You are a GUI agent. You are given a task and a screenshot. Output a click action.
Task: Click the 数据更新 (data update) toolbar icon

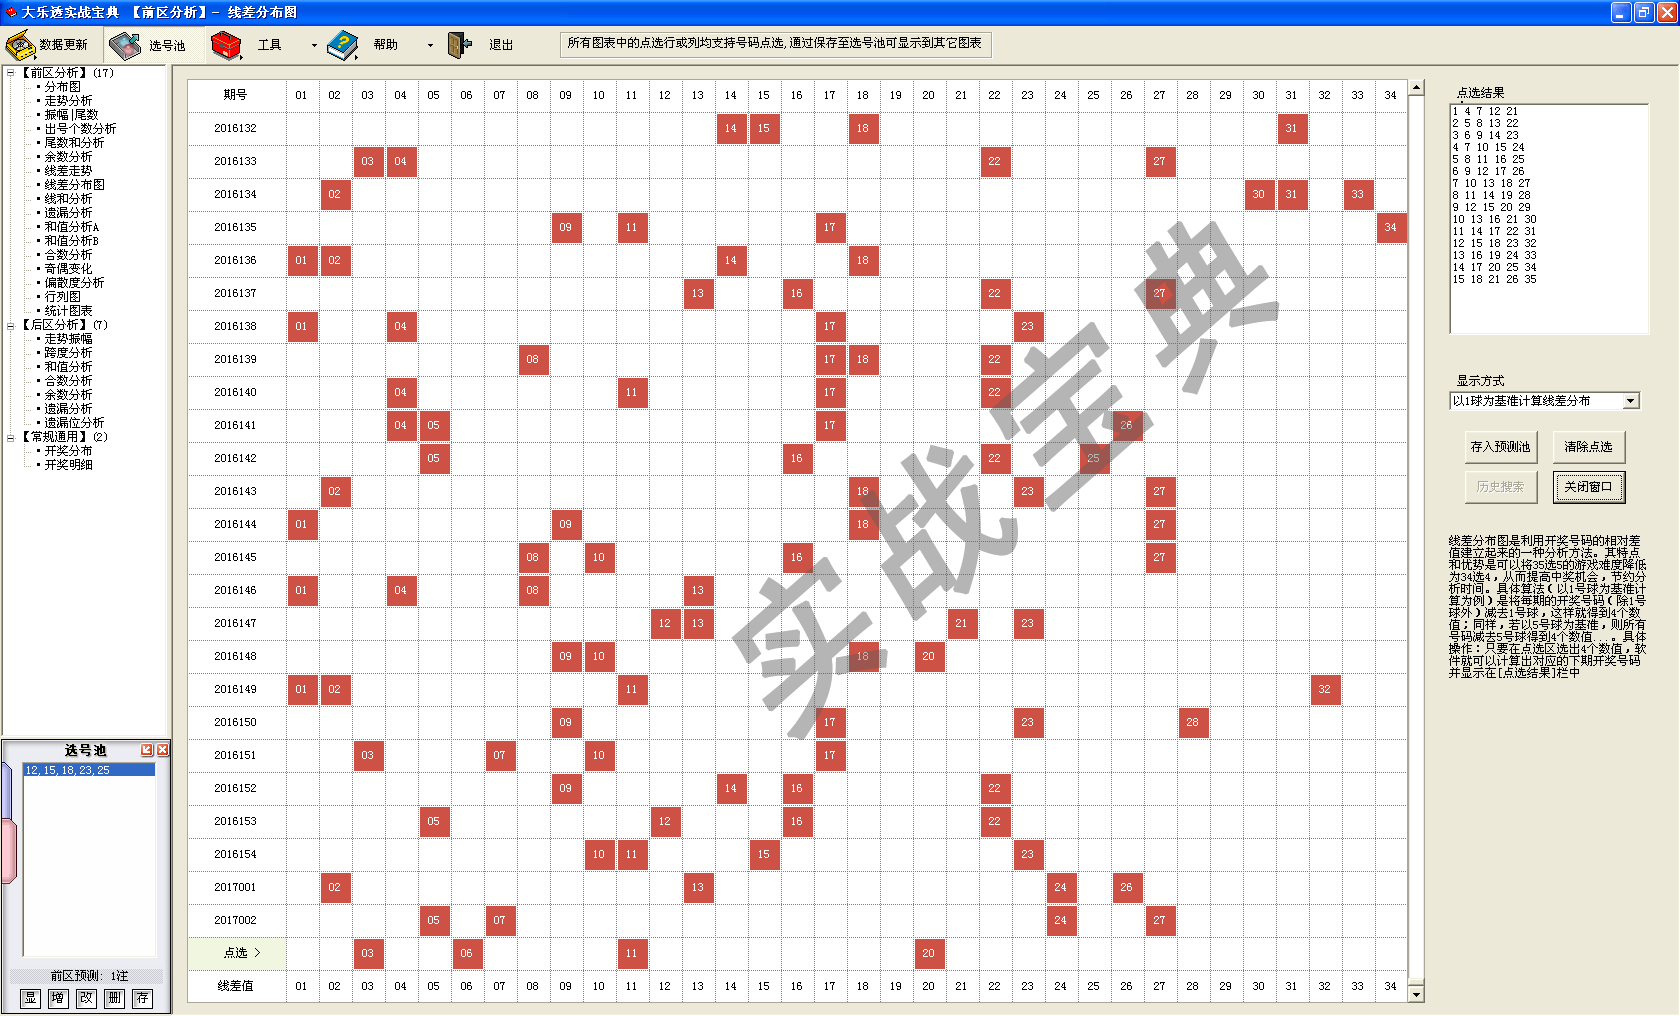coord(20,45)
